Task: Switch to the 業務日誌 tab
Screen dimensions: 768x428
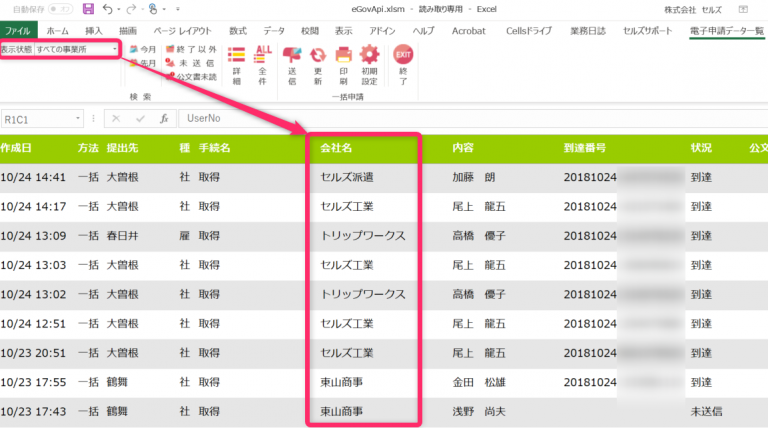Action: click(x=588, y=31)
